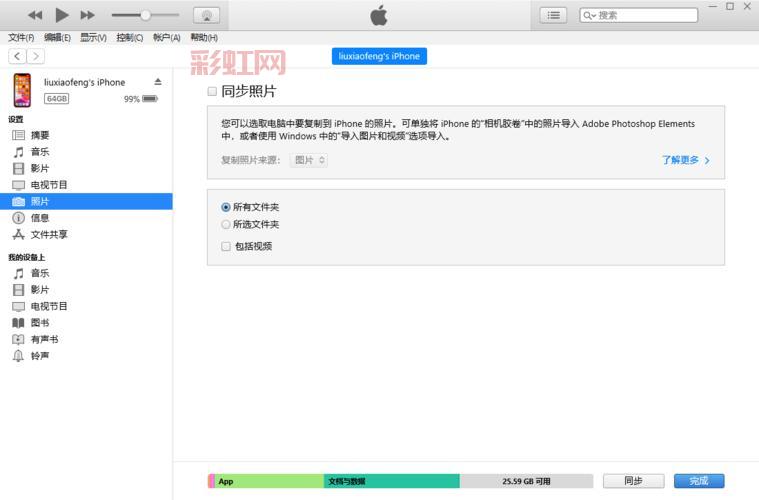This screenshot has height=500, width=759.
Task: Open 电视节目 under 设置 section
Action: coord(86,185)
